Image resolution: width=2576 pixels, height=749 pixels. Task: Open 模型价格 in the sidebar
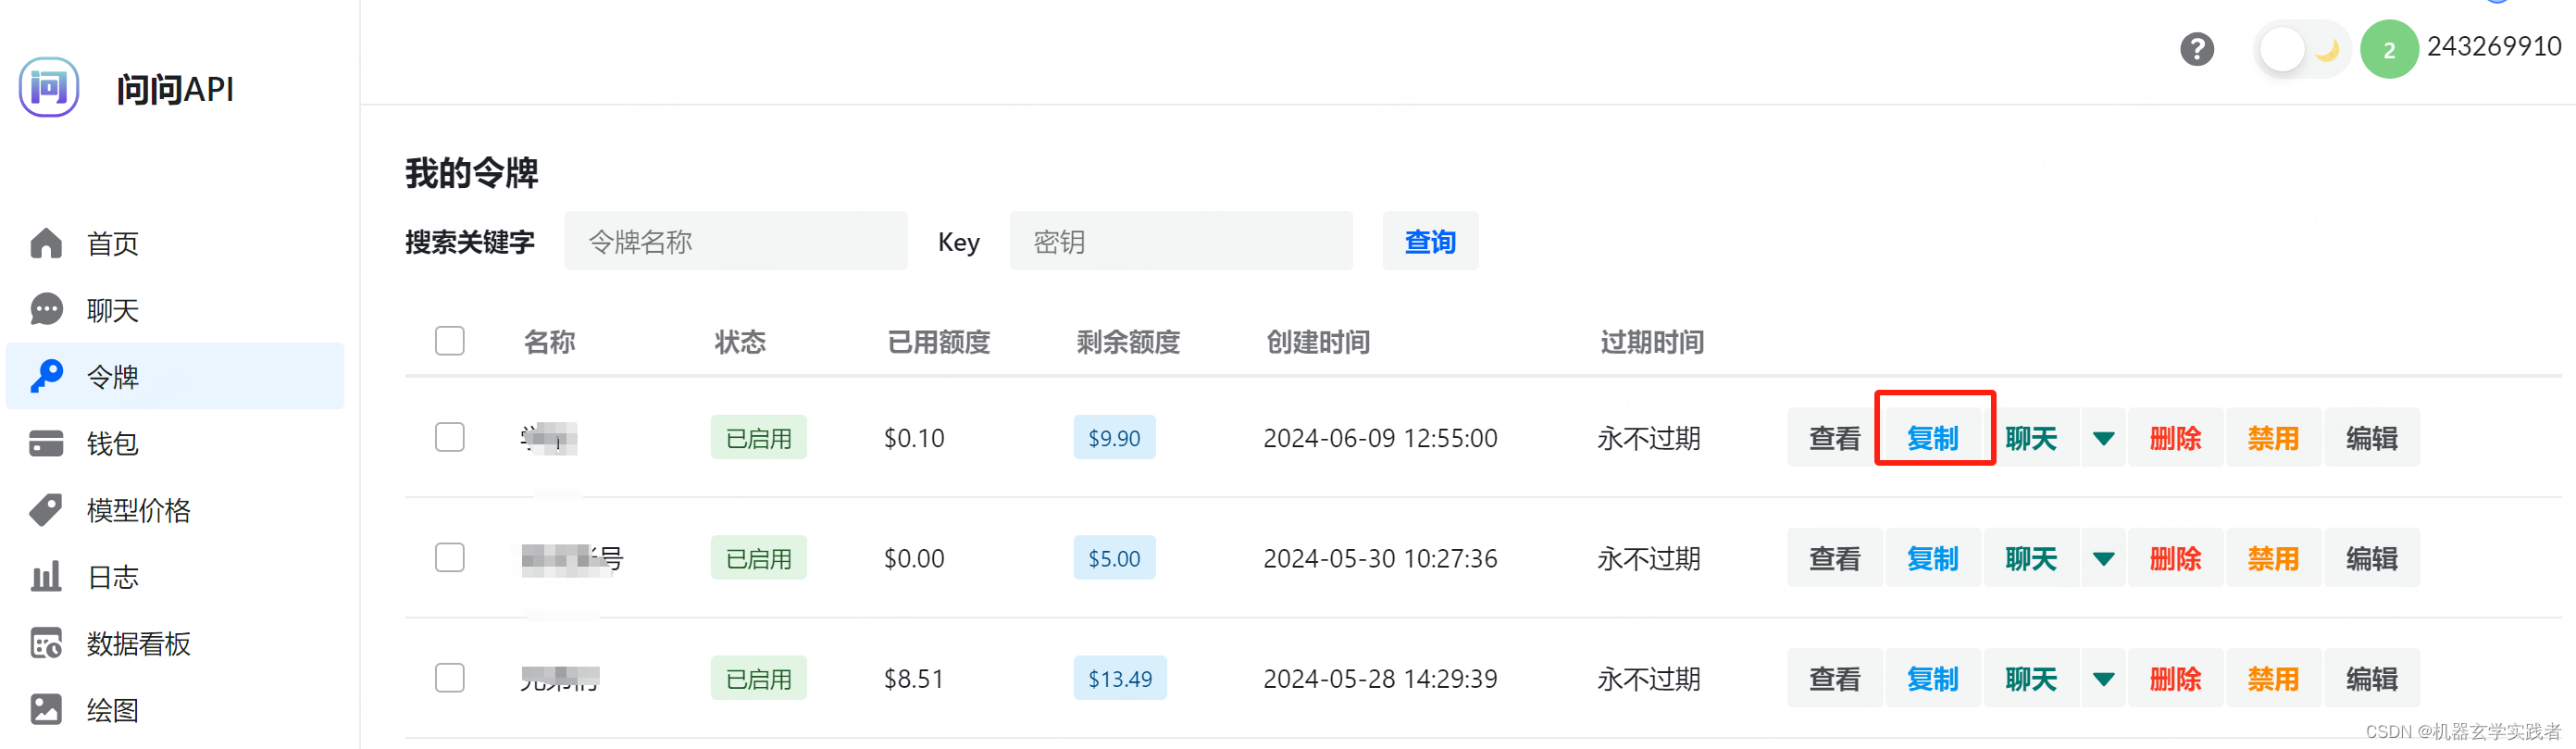pyautogui.click(x=174, y=510)
